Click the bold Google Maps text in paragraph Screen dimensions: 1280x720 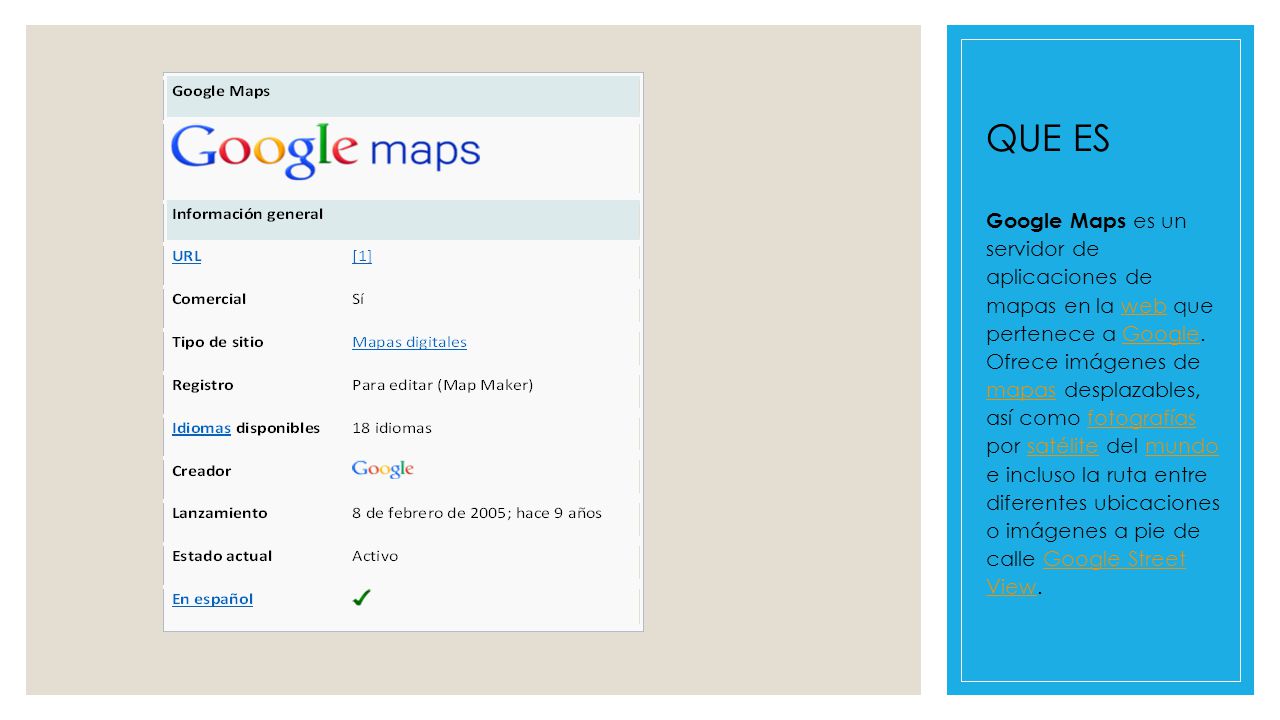(x=1056, y=221)
